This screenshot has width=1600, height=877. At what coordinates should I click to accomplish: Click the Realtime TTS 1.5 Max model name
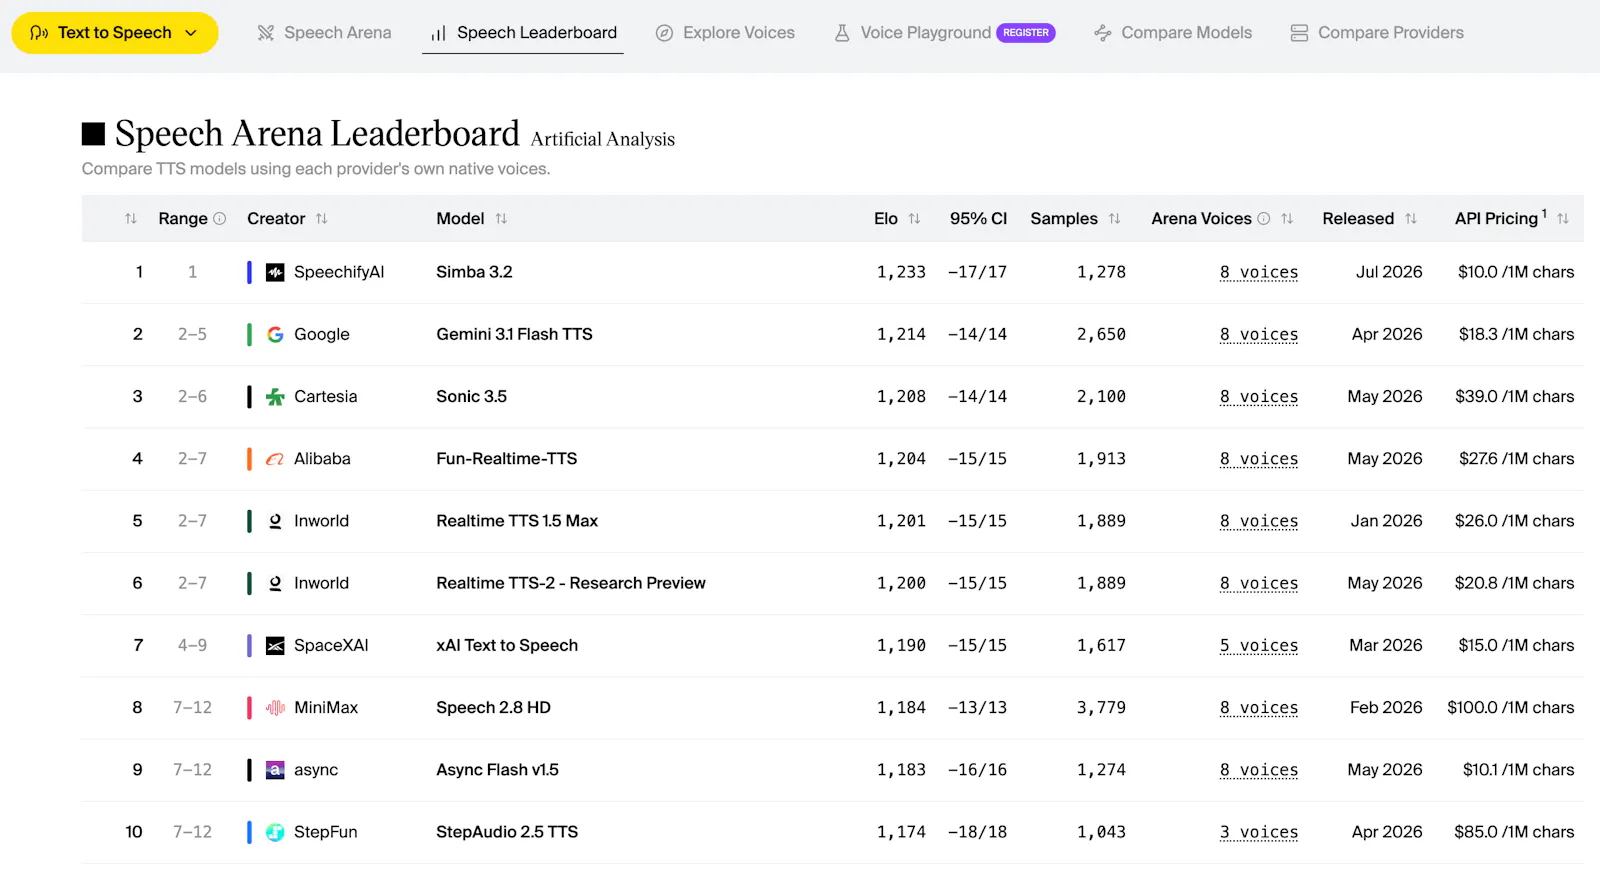point(517,521)
